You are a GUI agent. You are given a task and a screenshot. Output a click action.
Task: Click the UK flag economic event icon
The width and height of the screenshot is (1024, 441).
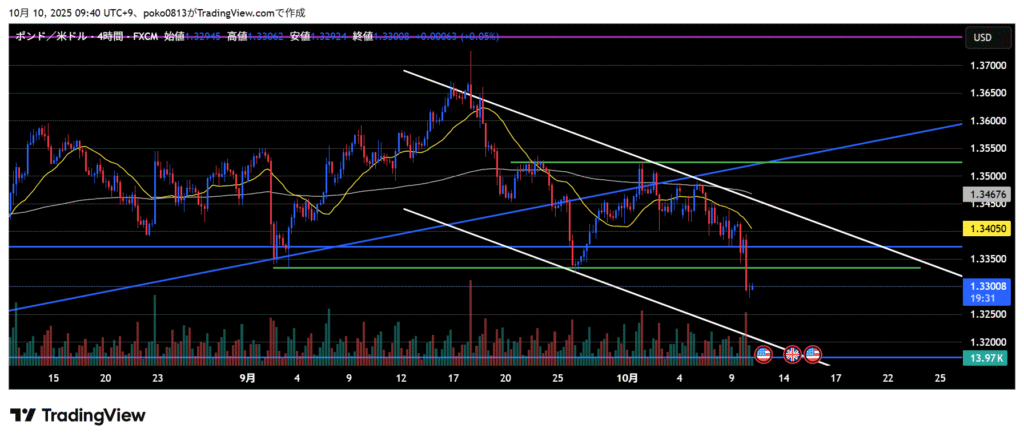792,354
